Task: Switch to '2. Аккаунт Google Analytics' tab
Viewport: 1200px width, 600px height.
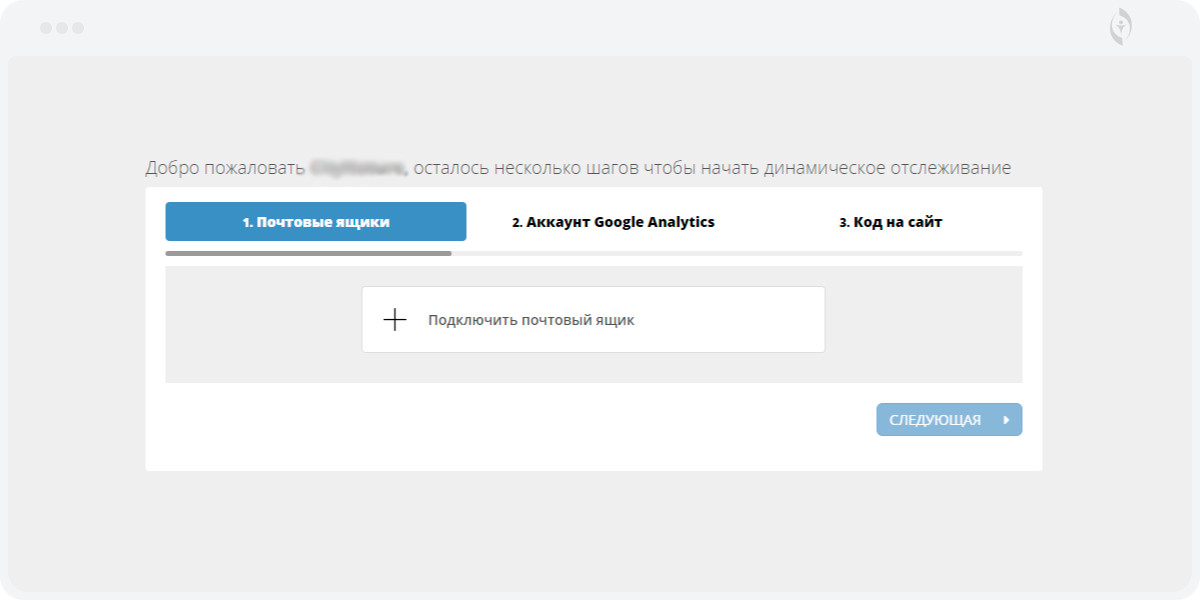Action: [613, 222]
